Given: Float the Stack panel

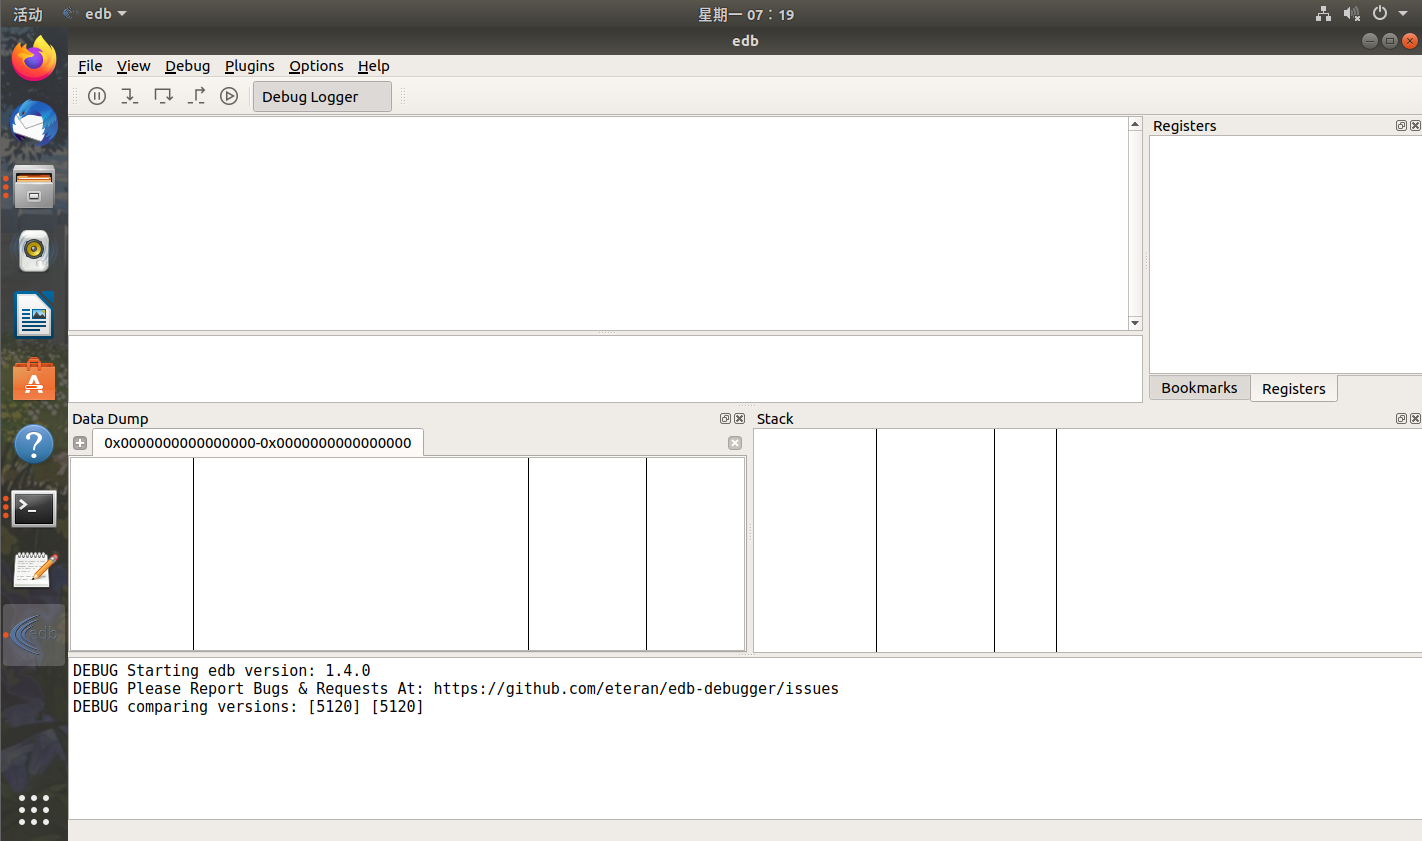Looking at the screenshot, I should coord(1401,419).
